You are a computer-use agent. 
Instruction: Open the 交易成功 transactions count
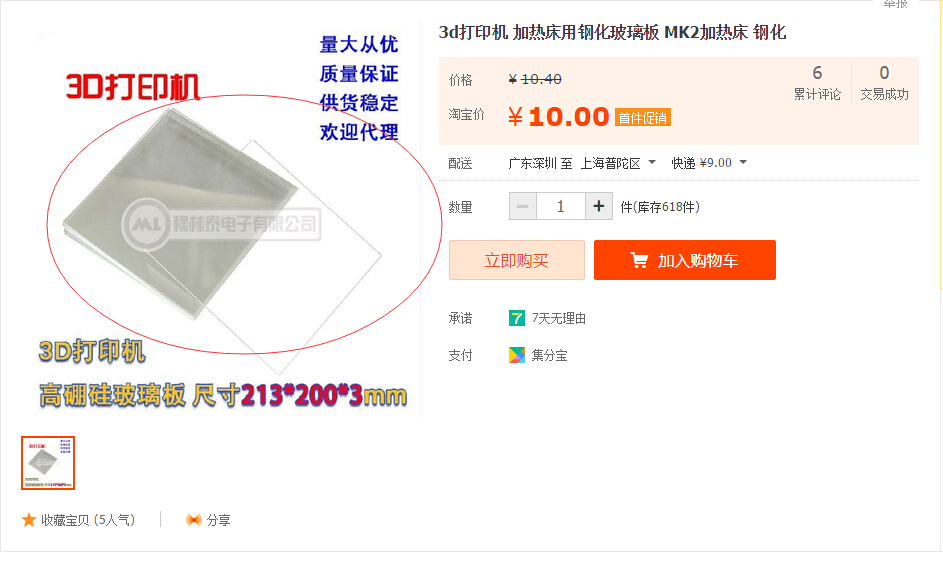[884, 83]
